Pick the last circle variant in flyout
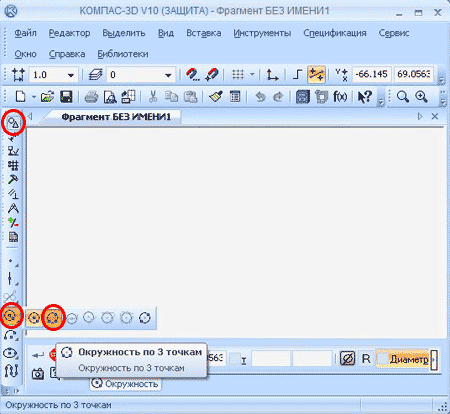Screen dimensions: 450x414 145,318
